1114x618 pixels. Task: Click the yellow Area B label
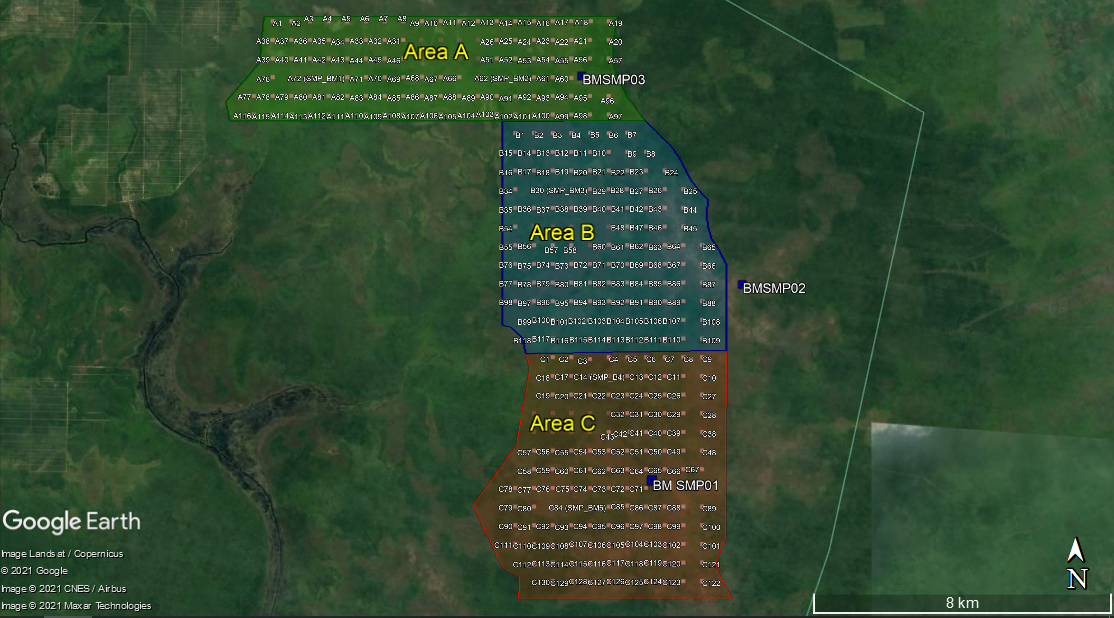click(x=563, y=233)
